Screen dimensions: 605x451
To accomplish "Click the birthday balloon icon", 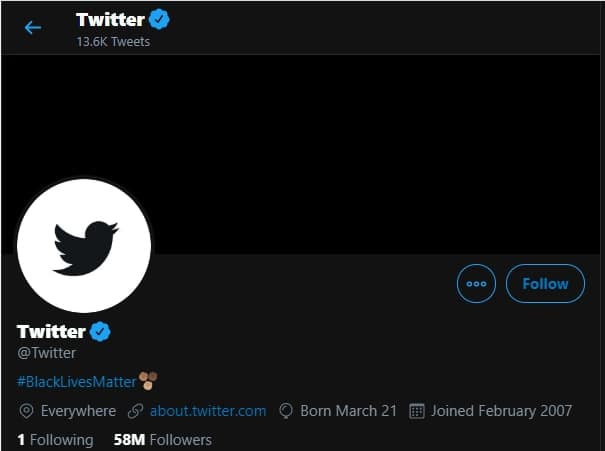I will tap(286, 411).
